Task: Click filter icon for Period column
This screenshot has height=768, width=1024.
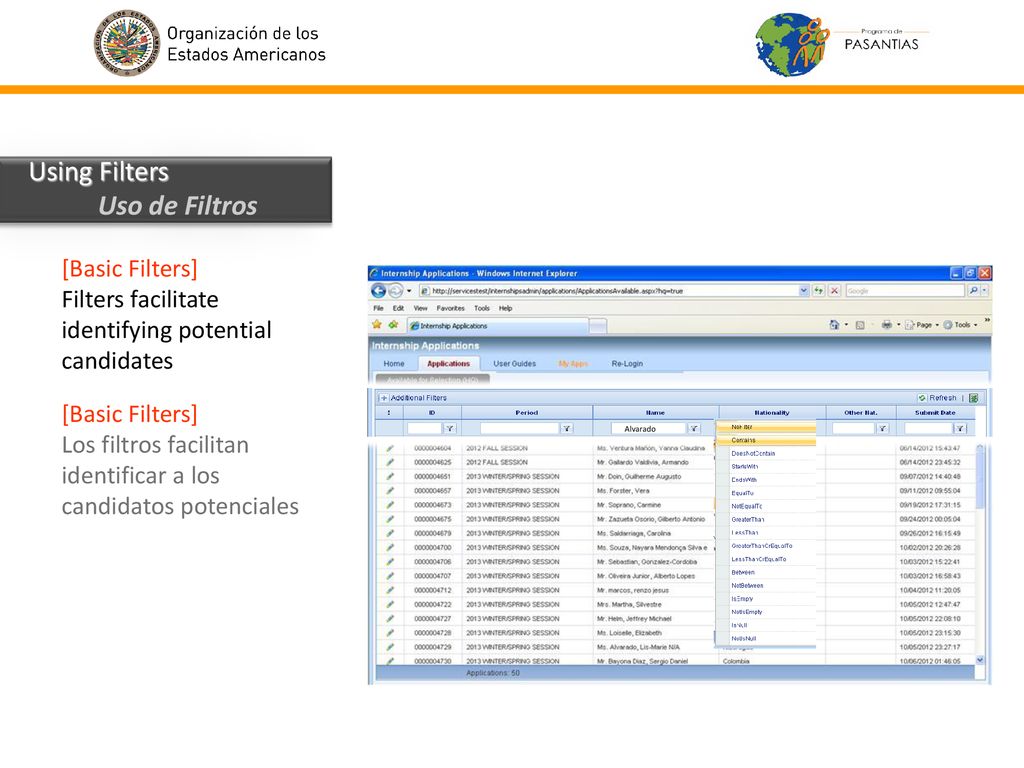Action: click(567, 428)
